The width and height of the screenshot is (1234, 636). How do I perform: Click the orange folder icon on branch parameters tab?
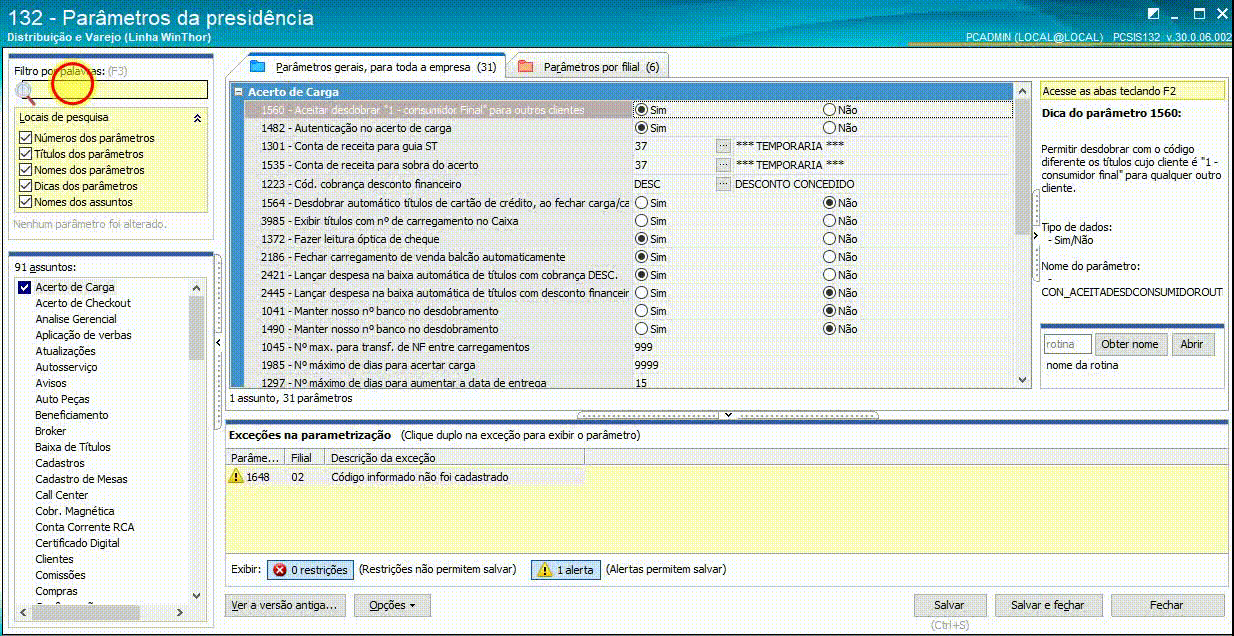(x=525, y=67)
